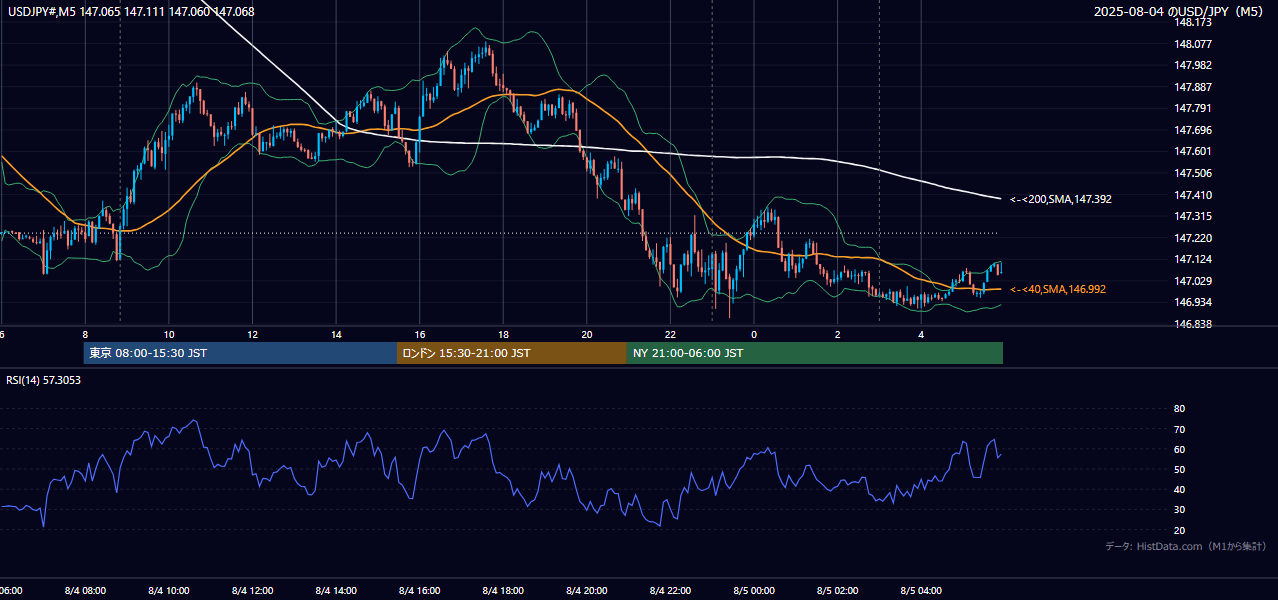Click RSI scale value 80
The width and height of the screenshot is (1278, 600).
[x=1179, y=409]
